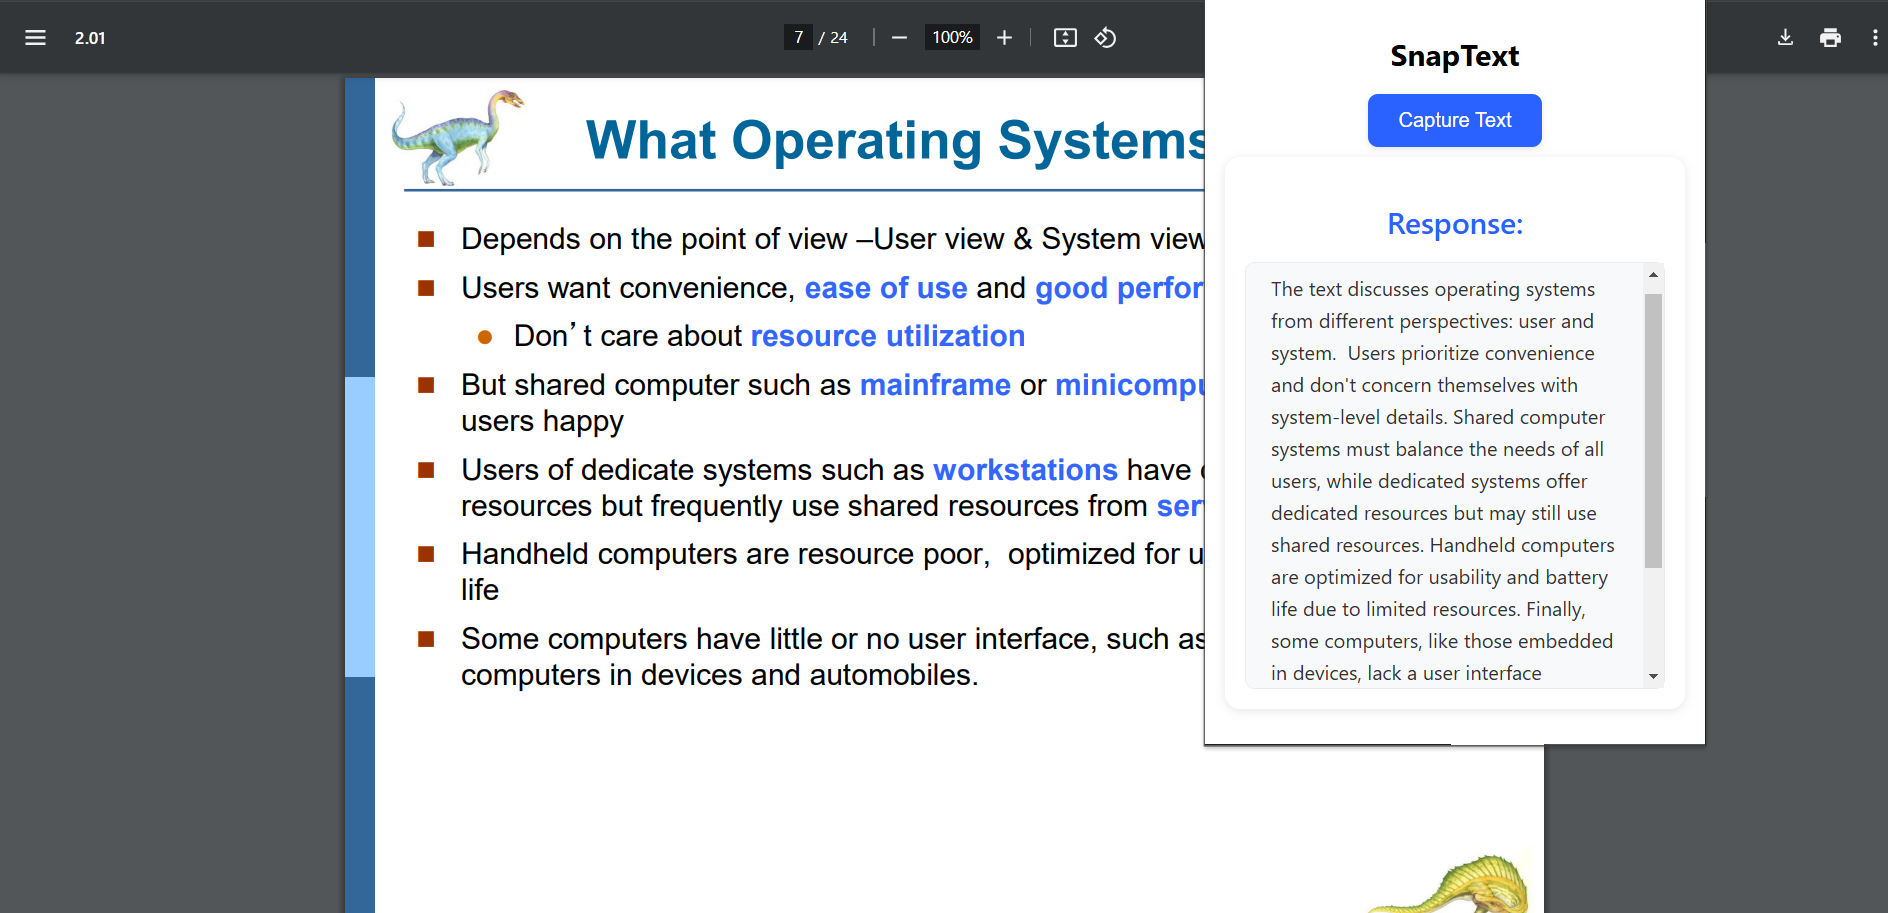Click the word 'mainframe' in the slide

tap(935, 385)
